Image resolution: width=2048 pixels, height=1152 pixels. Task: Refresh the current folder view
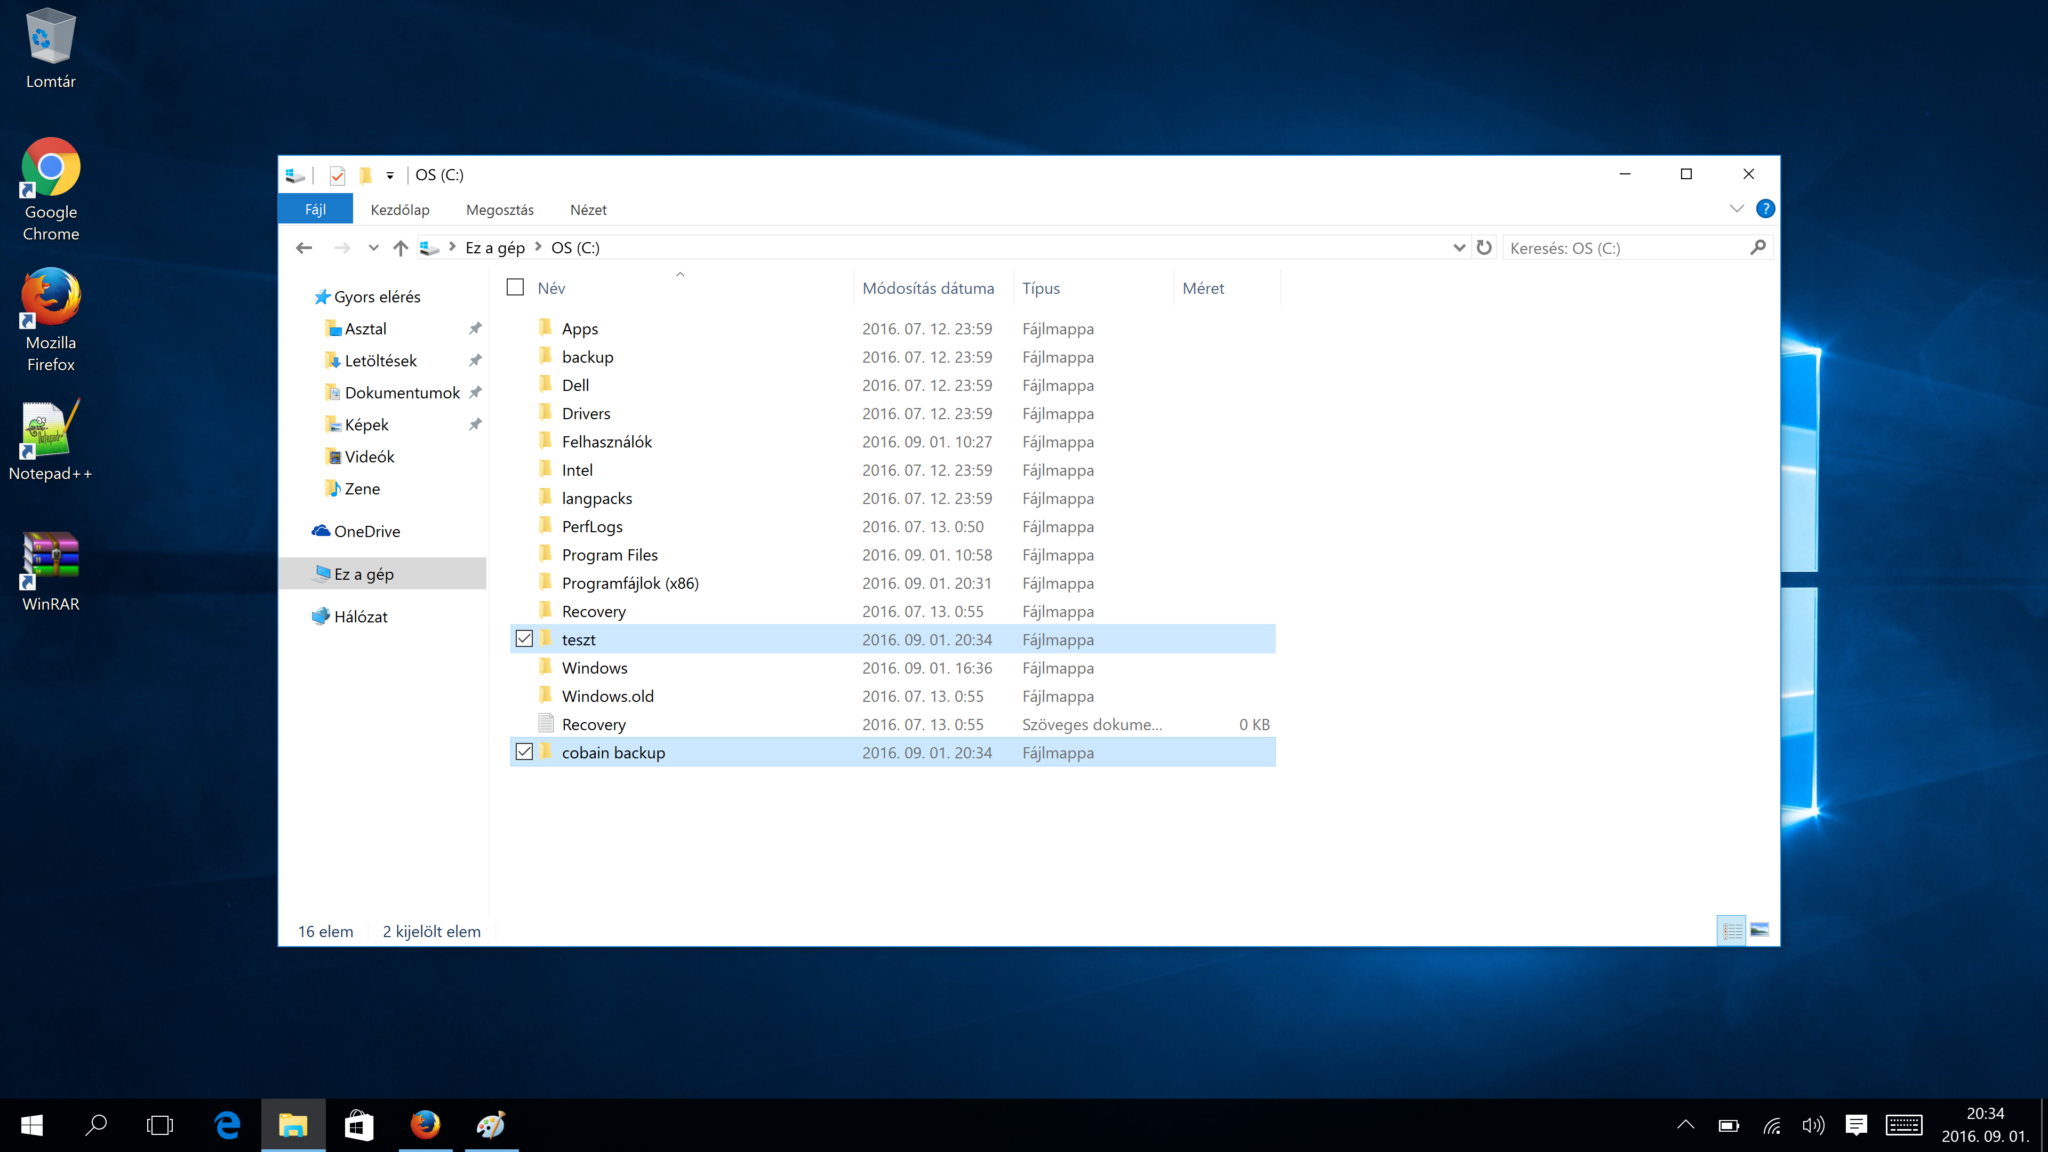tap(1484, 247)
